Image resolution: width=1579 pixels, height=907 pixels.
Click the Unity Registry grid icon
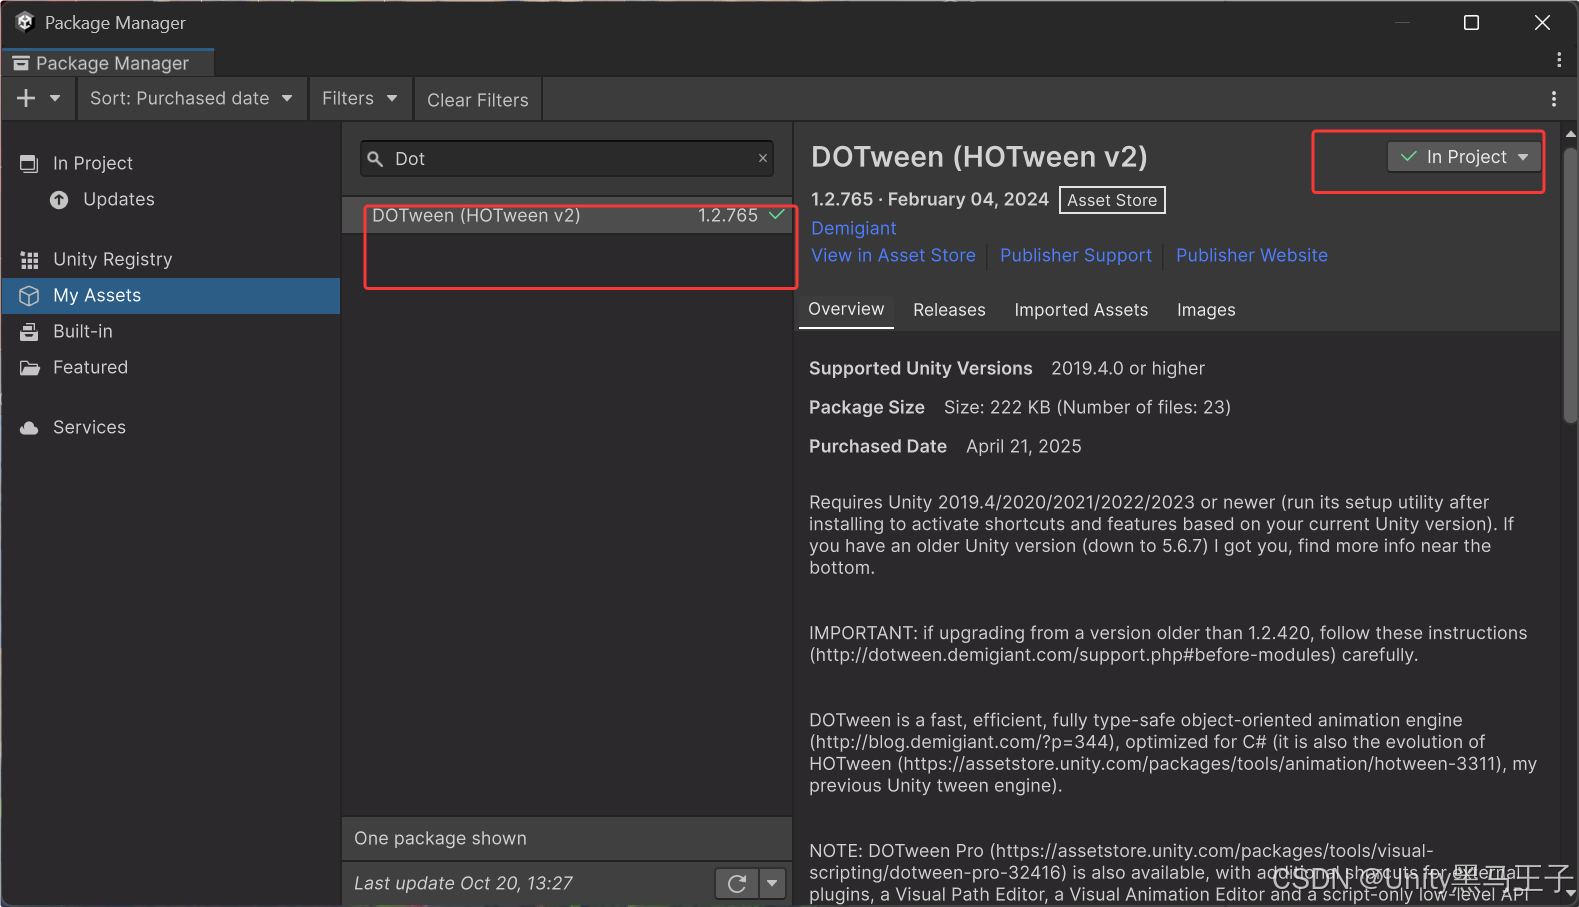tap(29, 260)
